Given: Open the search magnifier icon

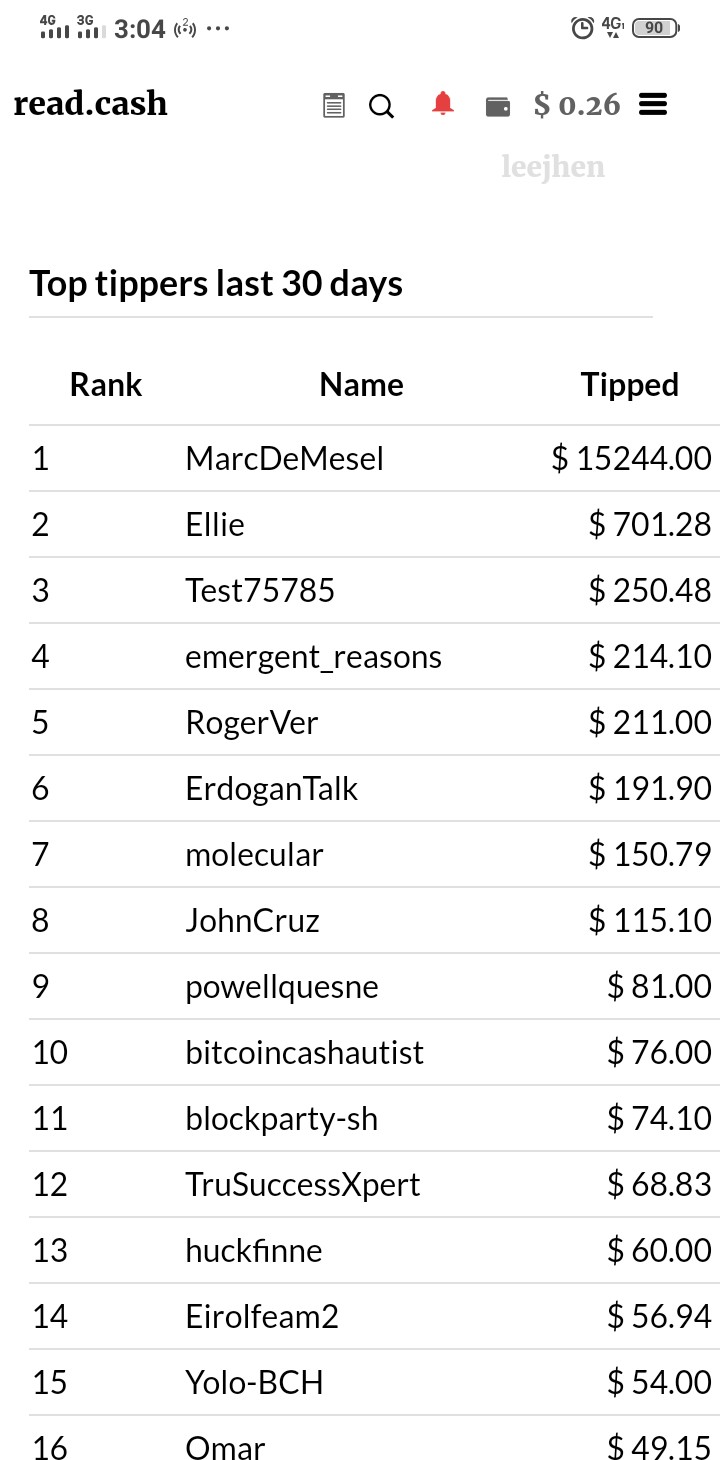Looking at the screenshot, I should (x=381, y=106).
